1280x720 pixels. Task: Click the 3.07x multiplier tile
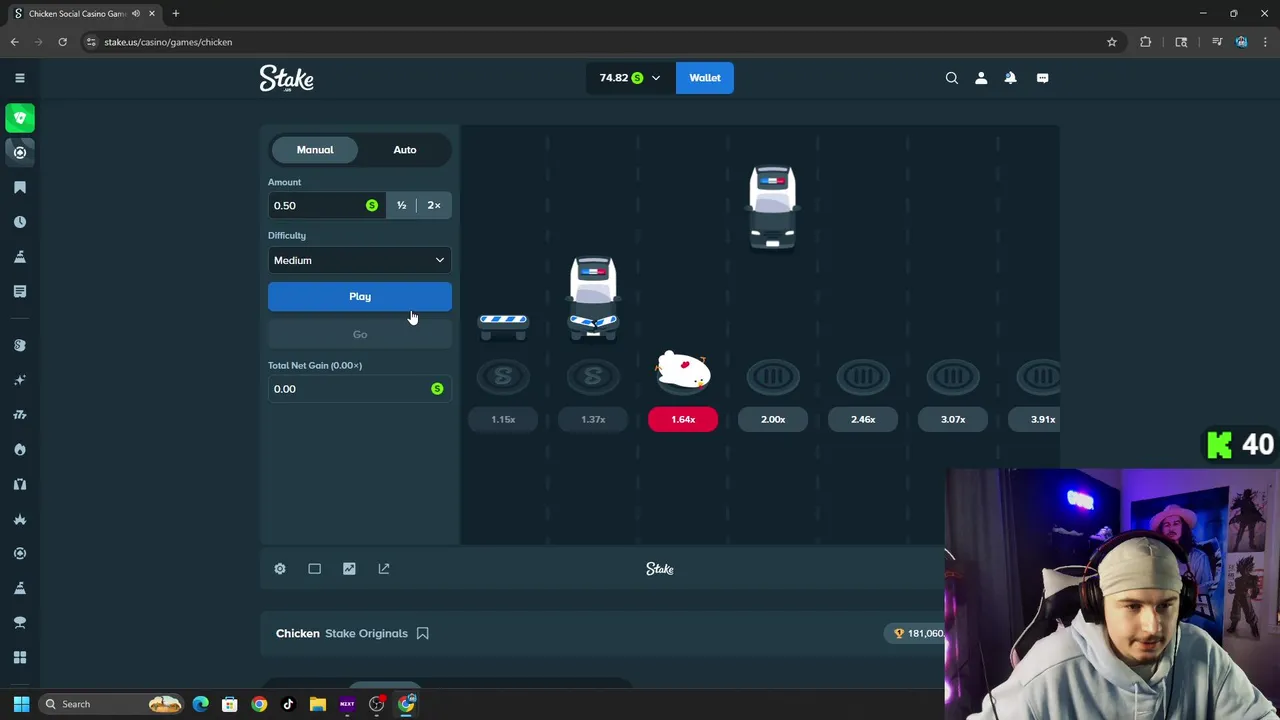click(x=953, y=420)
